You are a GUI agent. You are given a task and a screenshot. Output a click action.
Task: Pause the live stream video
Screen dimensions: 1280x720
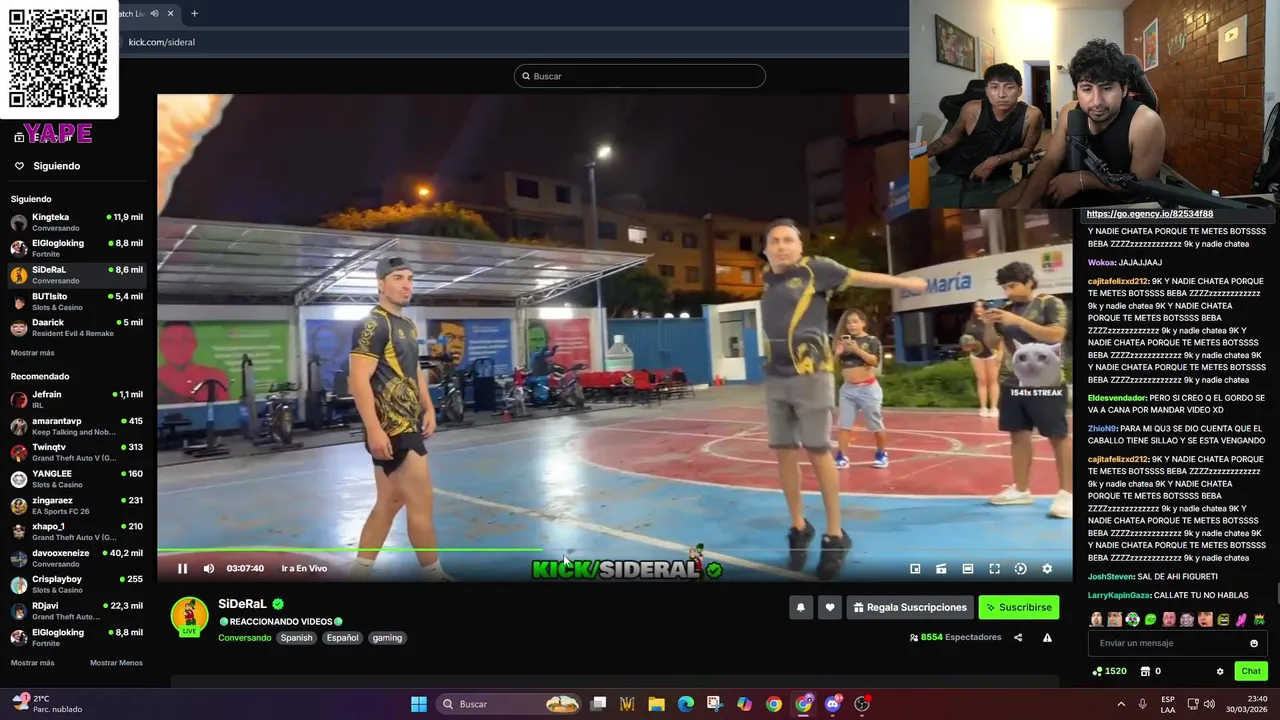[182, 568]
